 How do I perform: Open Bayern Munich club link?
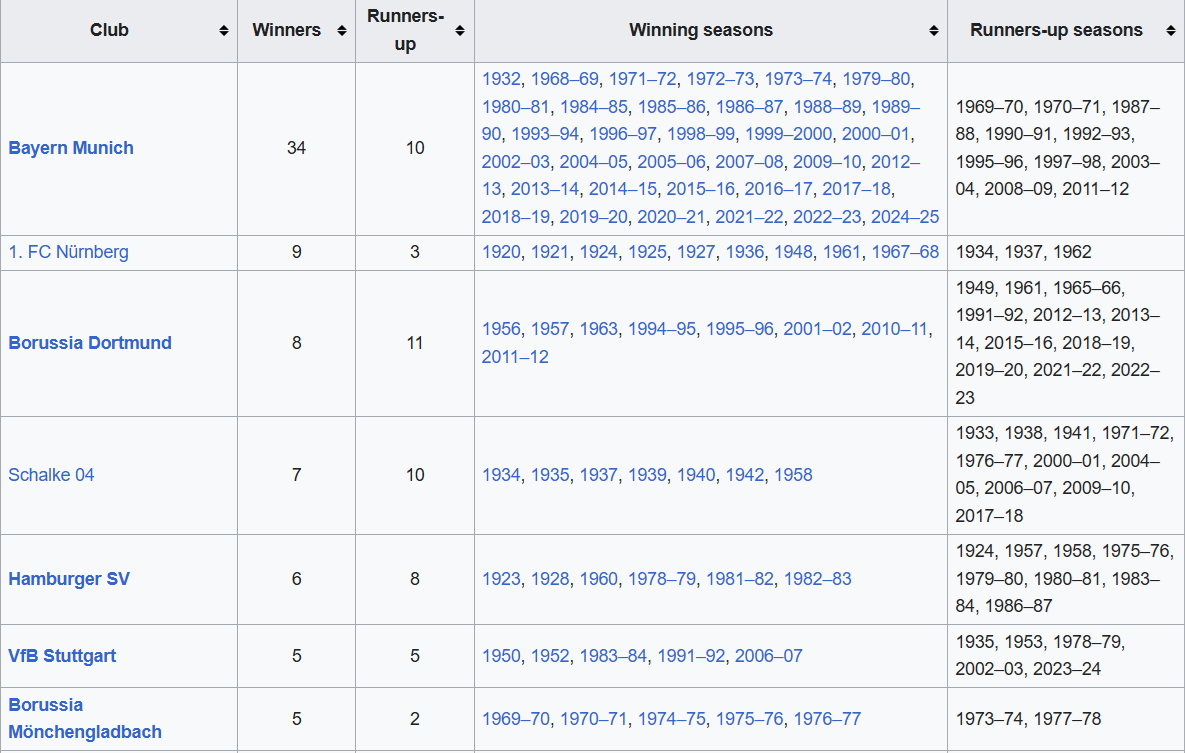(x=71, y=148)
